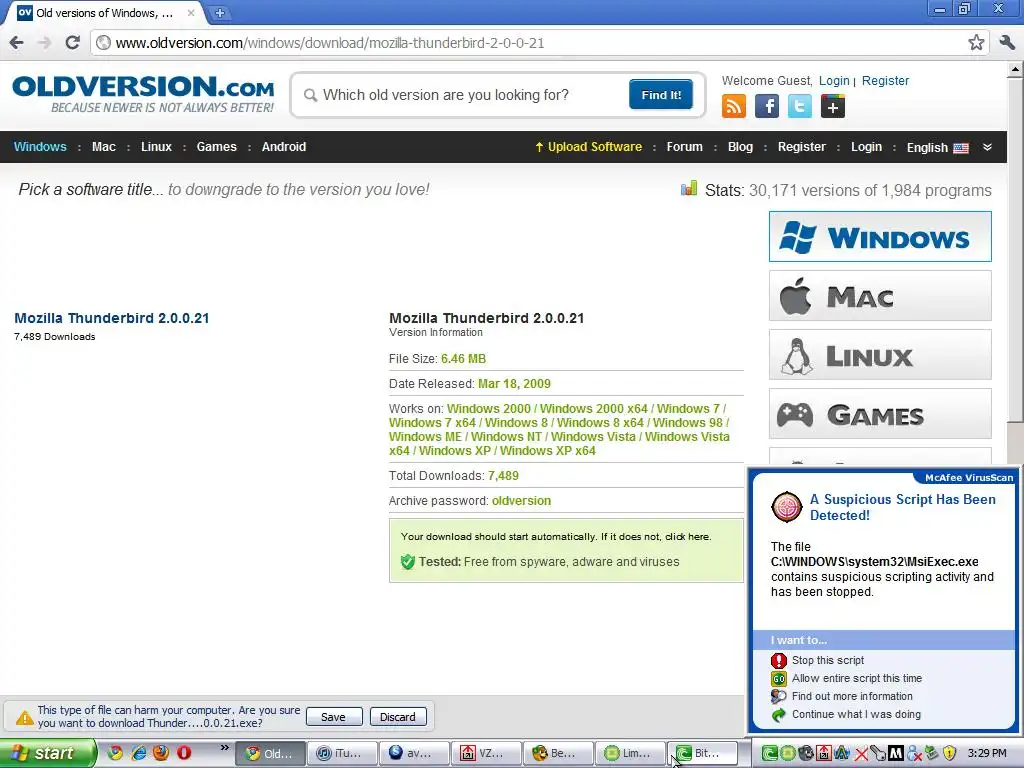Click the green arrow Continue icon
1024x768 pixels.
[778, 714]
